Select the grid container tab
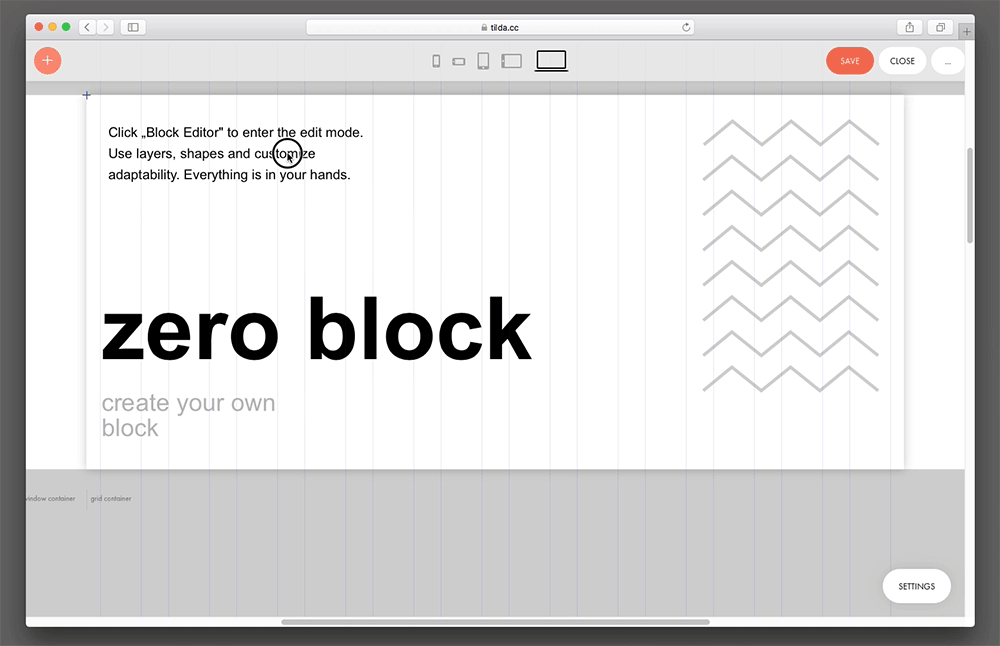The image size is (1000, 646). [x=111, y=498]
